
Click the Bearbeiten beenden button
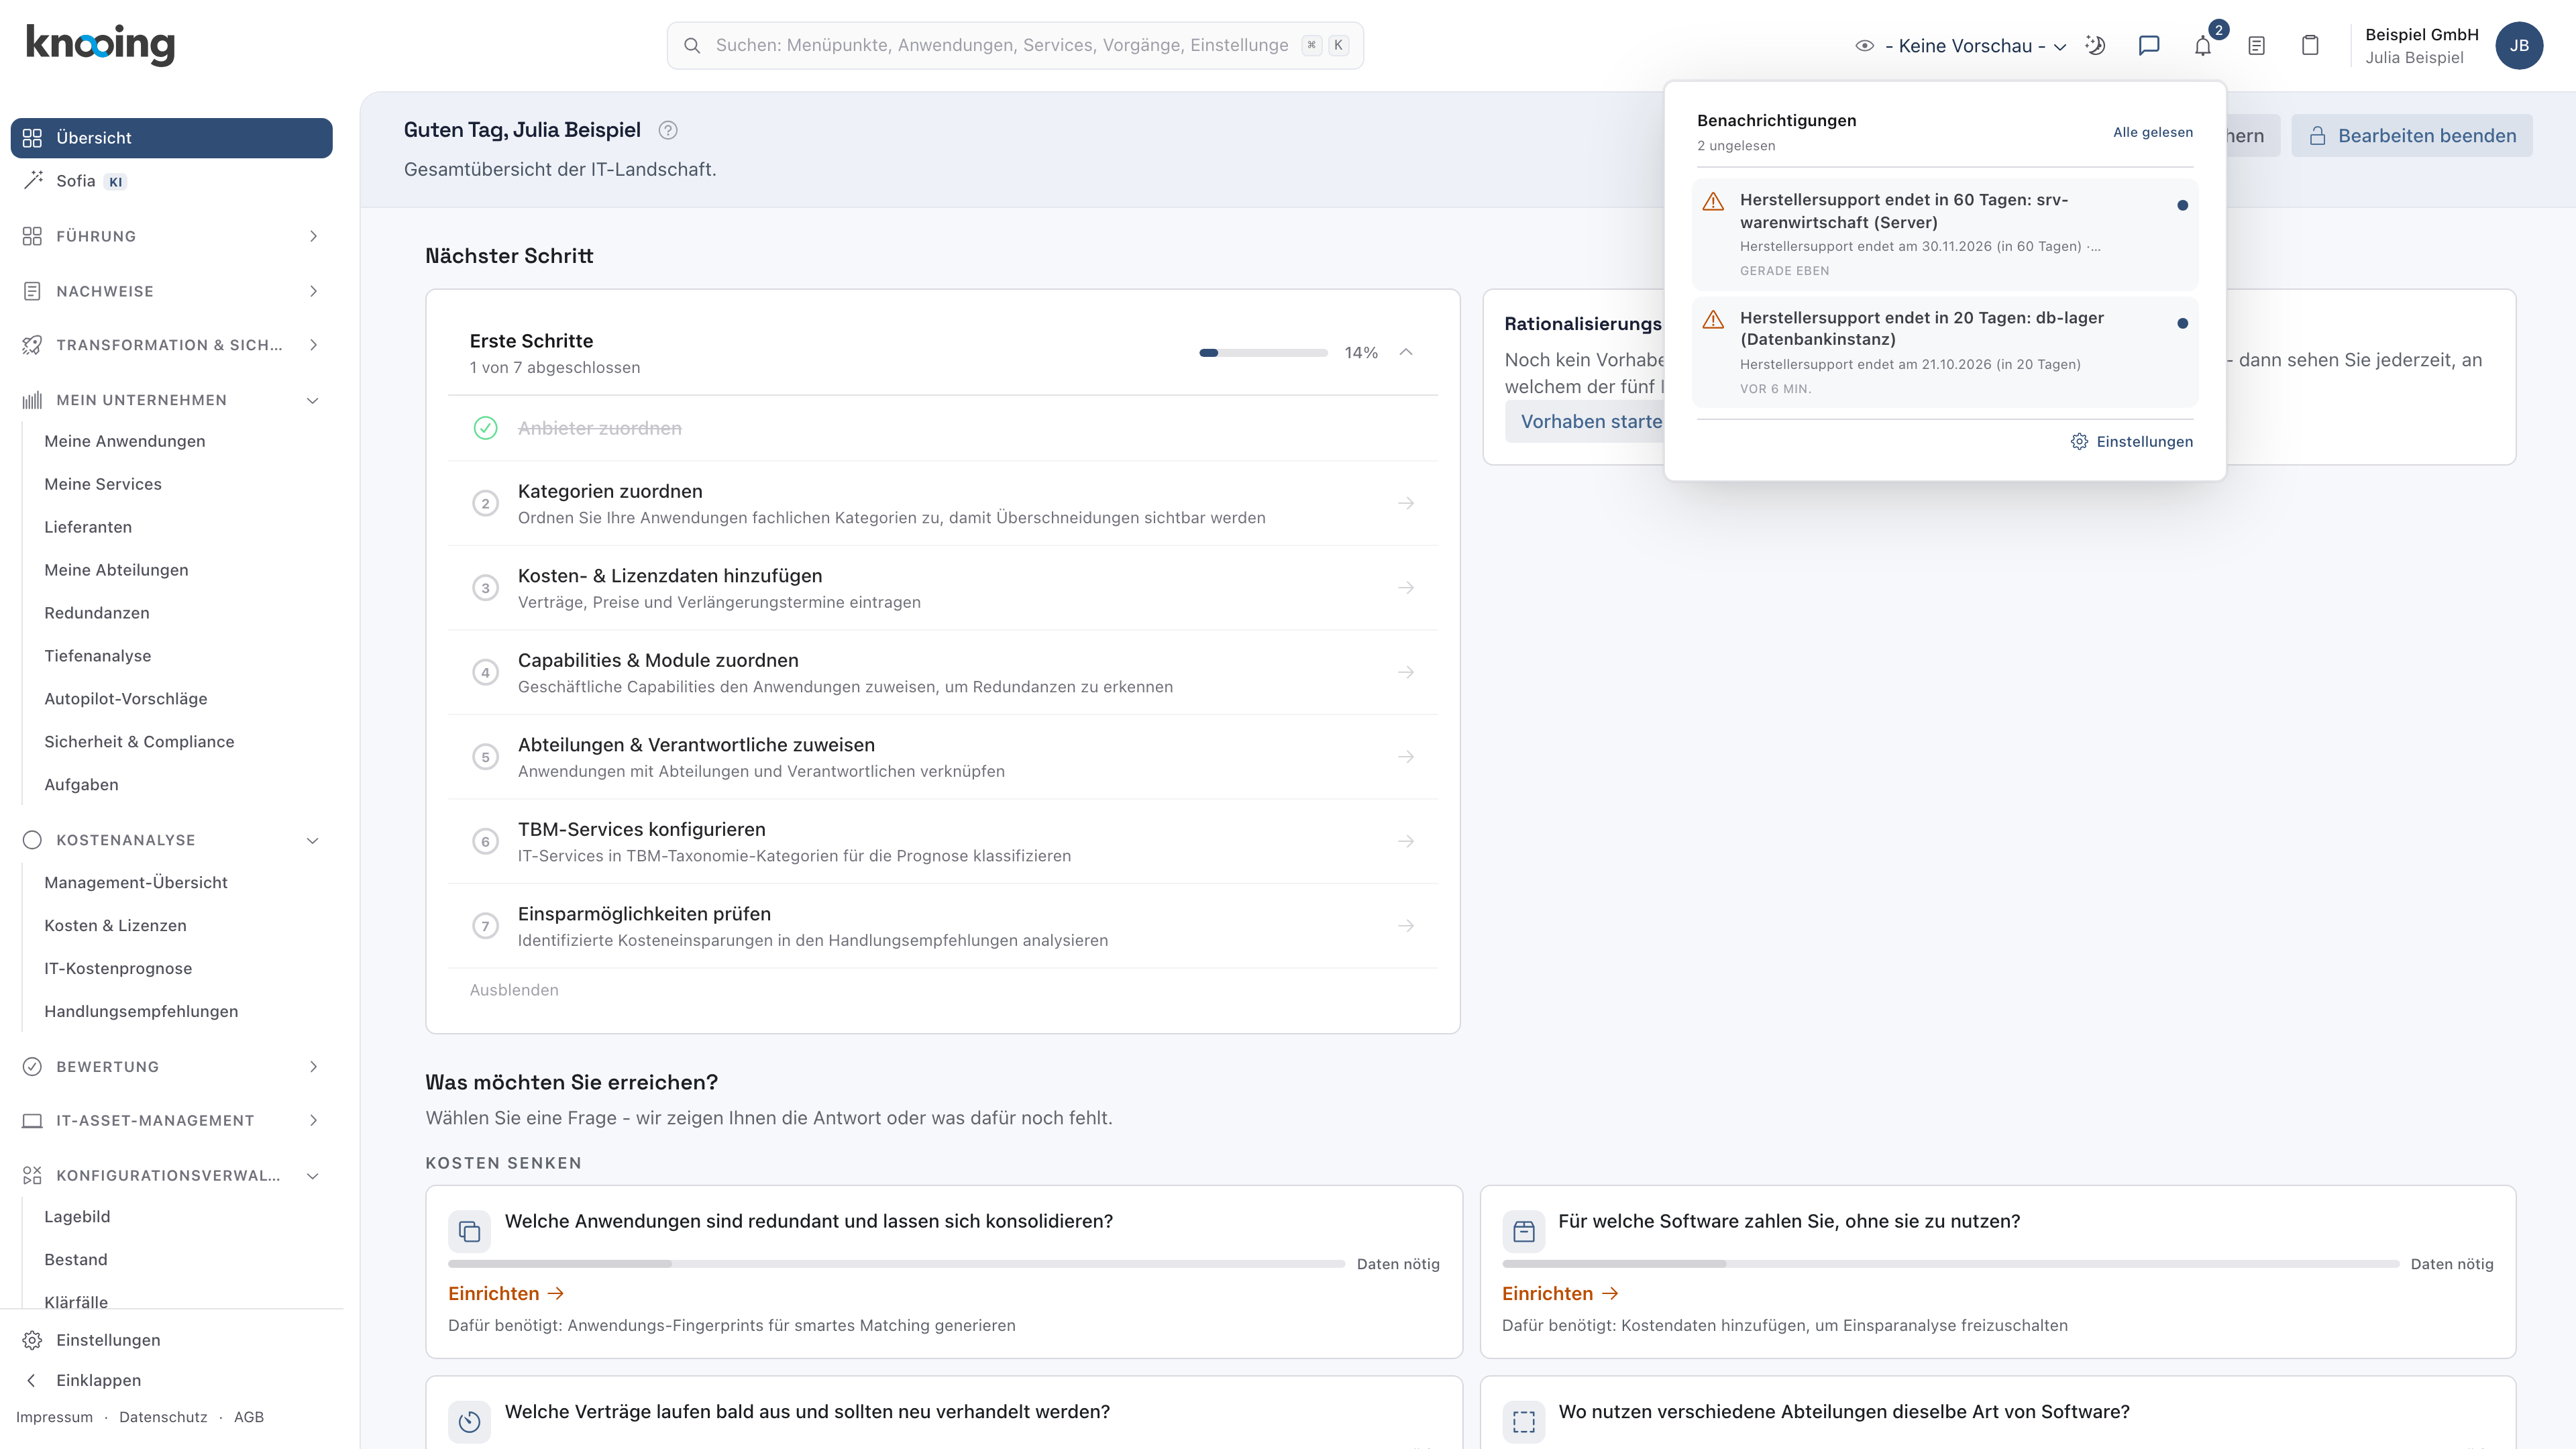point(2412,136)
